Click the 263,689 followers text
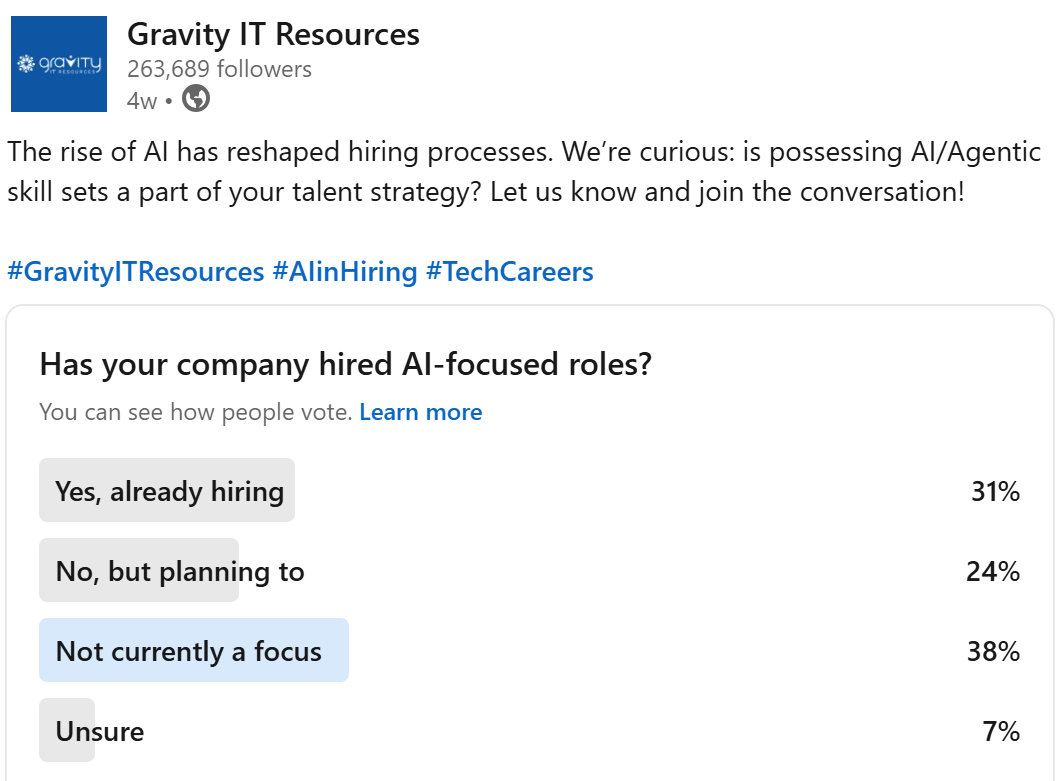The image size is (1062, 781). tap(219, 69)
